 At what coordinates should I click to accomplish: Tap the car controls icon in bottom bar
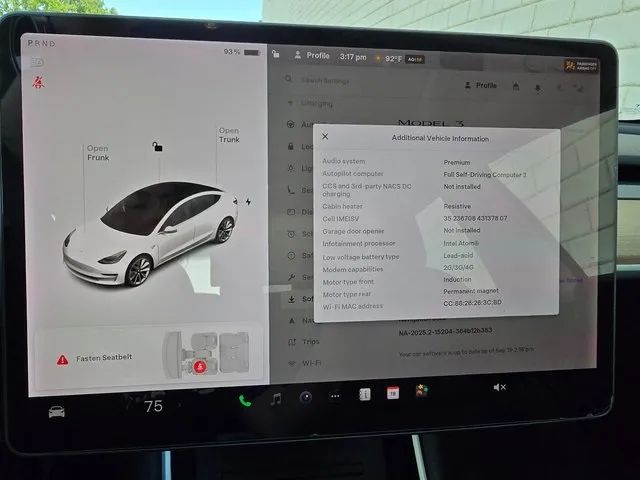[x=56, y=412]
